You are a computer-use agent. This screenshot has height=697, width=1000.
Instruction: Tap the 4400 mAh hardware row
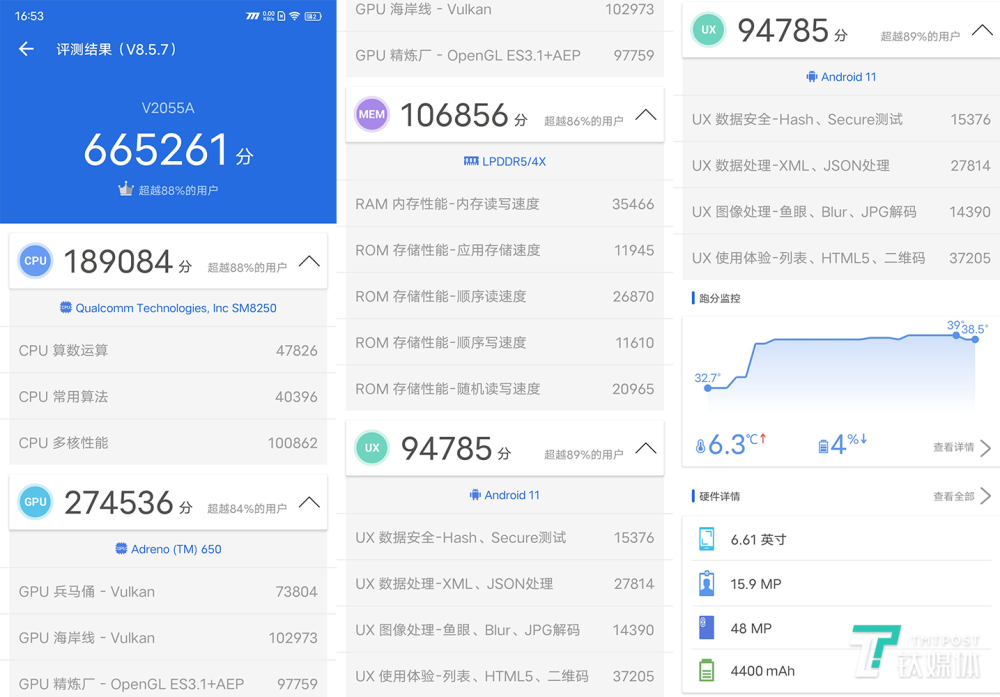pos(842,671)
